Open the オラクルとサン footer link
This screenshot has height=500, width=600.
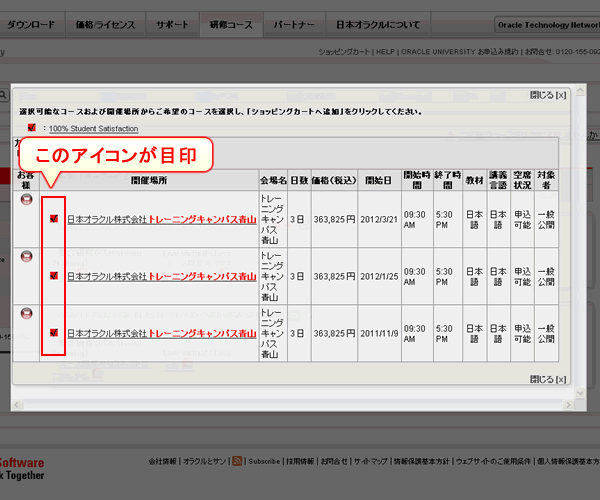204,462
